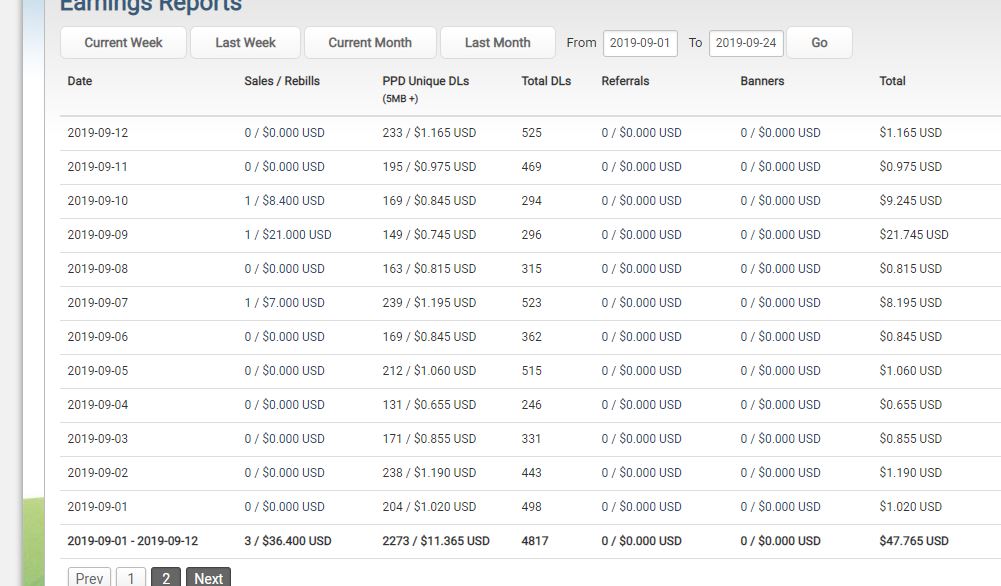Image resolution: width=1001 pixels, height=586 pixels.
Task: Click the Total DLs column header
Action: [546, 81]
